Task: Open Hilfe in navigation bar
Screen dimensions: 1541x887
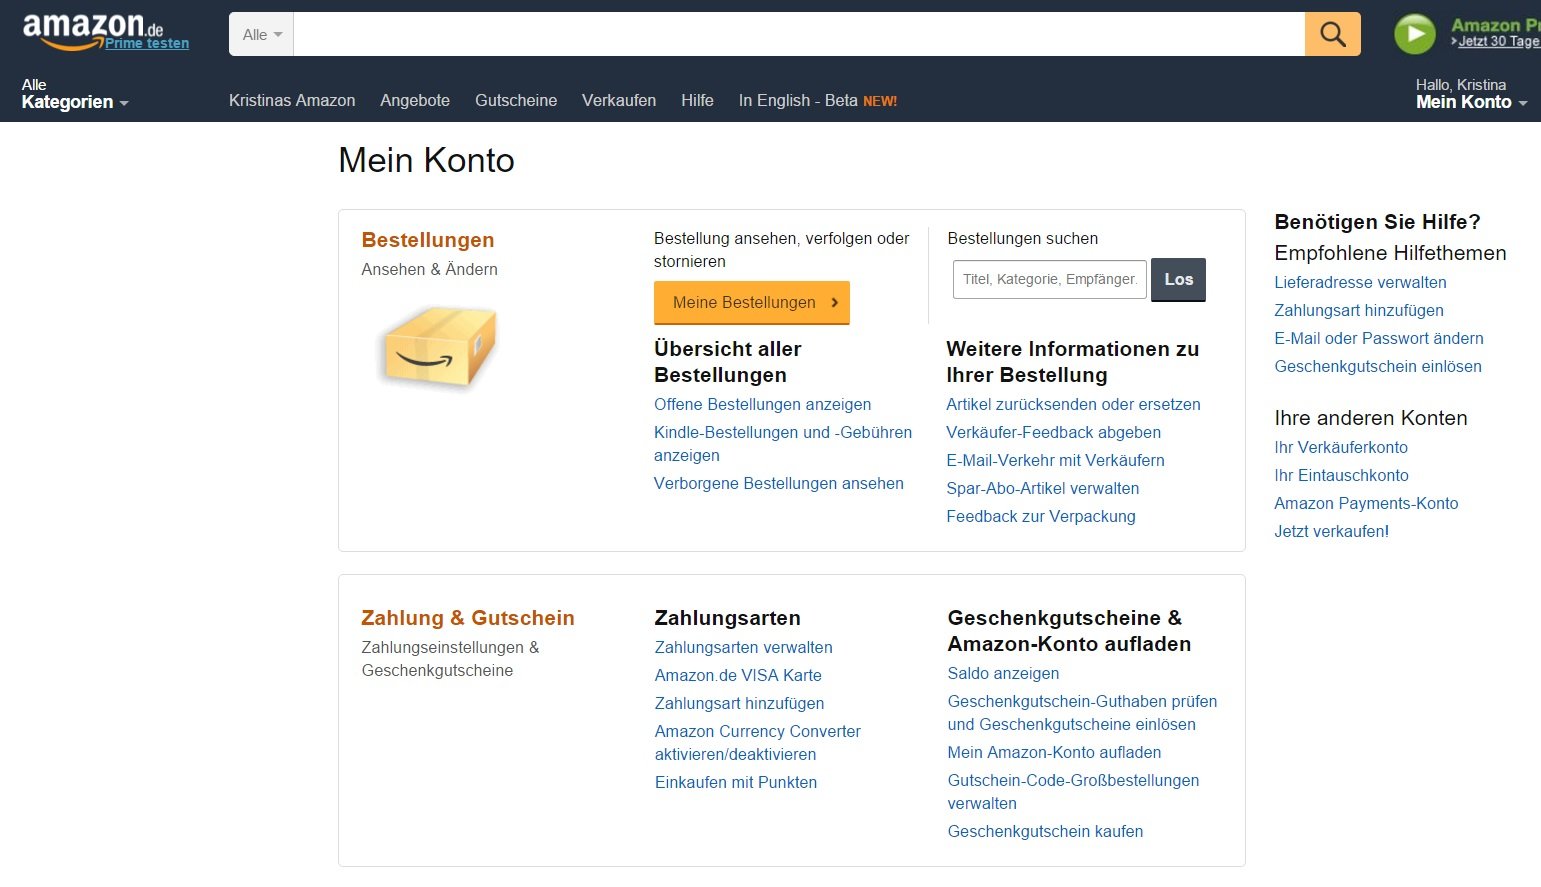Action: click(x=697, y=100)
